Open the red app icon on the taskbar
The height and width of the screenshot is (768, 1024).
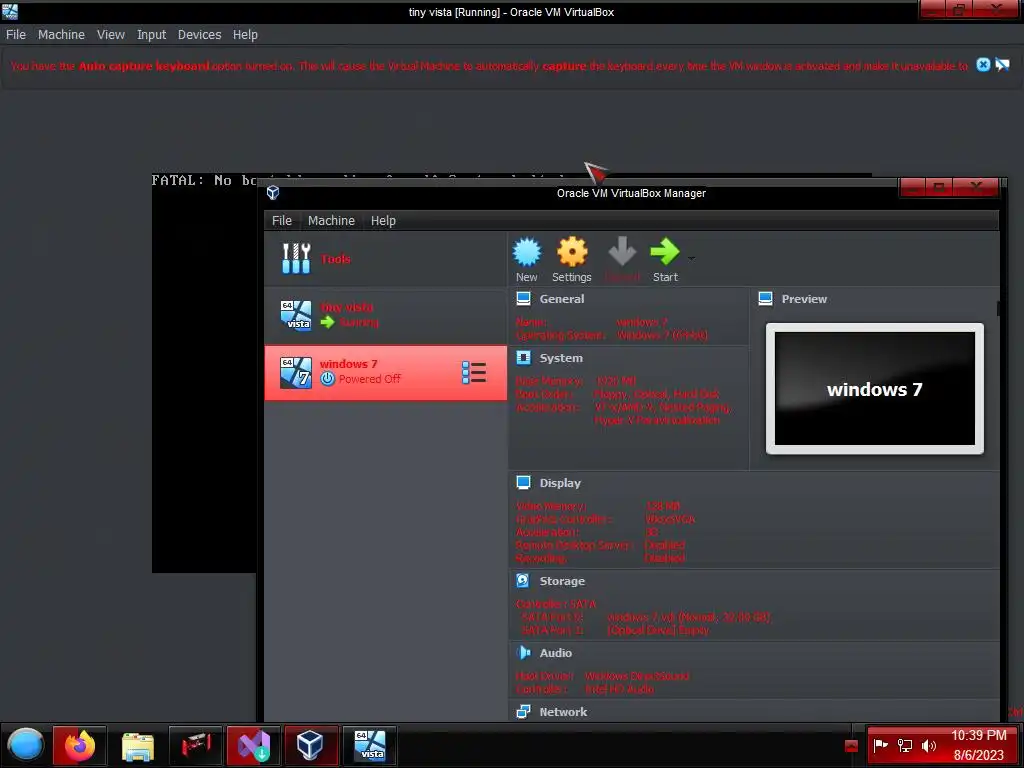point(196,745)
